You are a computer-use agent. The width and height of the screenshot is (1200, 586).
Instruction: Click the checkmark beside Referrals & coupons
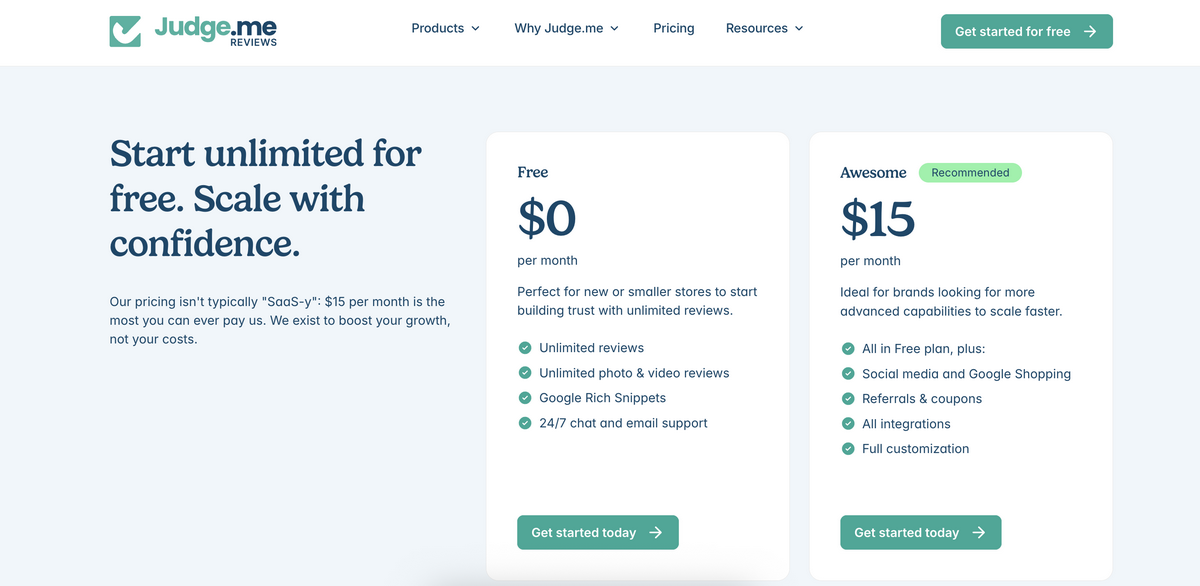pos(848,398)
